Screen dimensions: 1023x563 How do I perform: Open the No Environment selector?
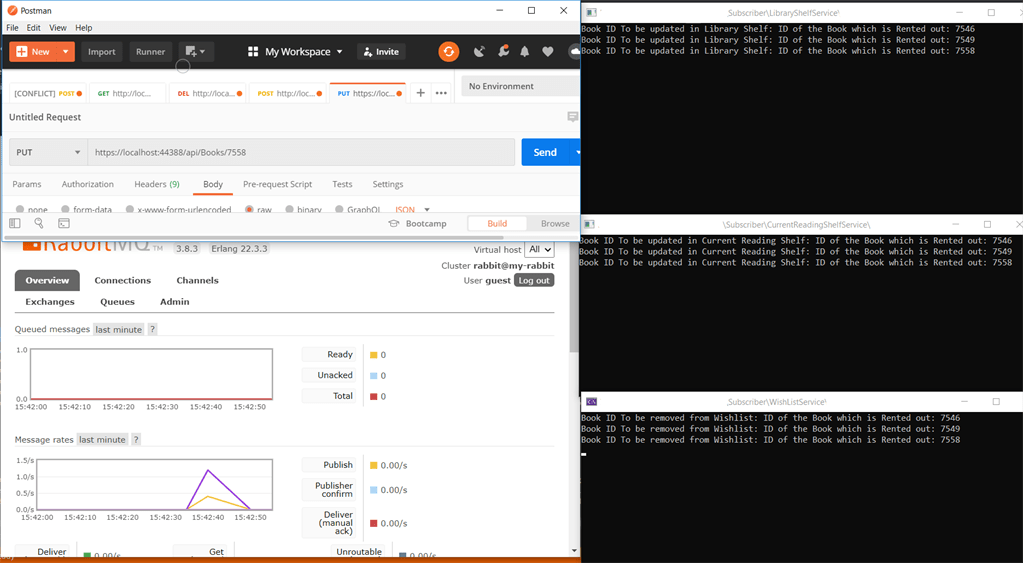click(x=520, y=86)
